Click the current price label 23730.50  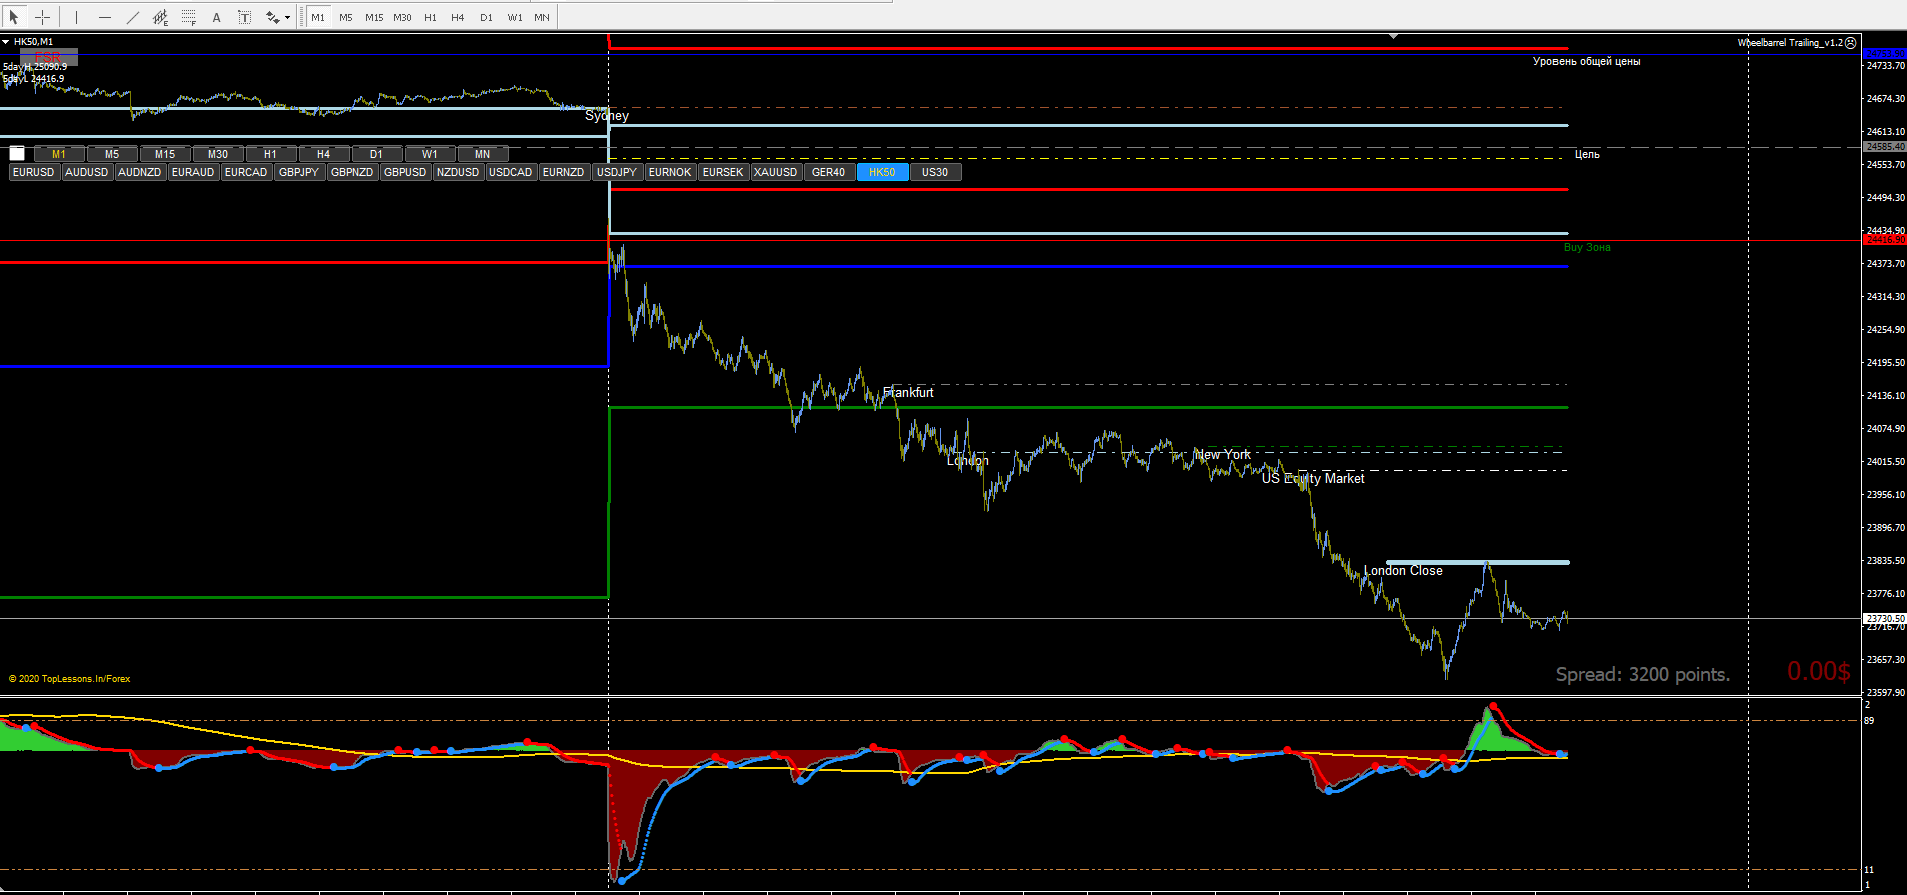[1885, 619]
